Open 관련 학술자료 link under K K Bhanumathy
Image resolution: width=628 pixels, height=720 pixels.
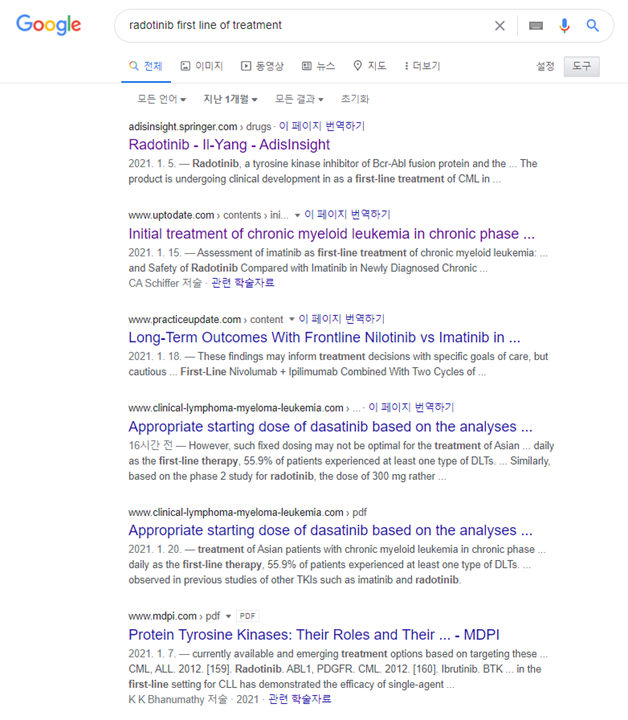tap(299, 699)
